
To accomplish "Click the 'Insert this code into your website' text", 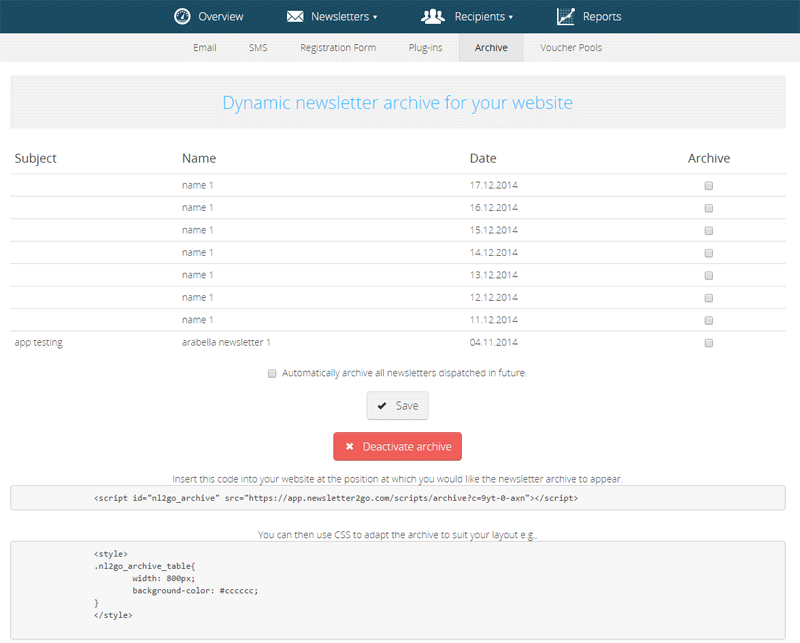I will coord(397,479).
